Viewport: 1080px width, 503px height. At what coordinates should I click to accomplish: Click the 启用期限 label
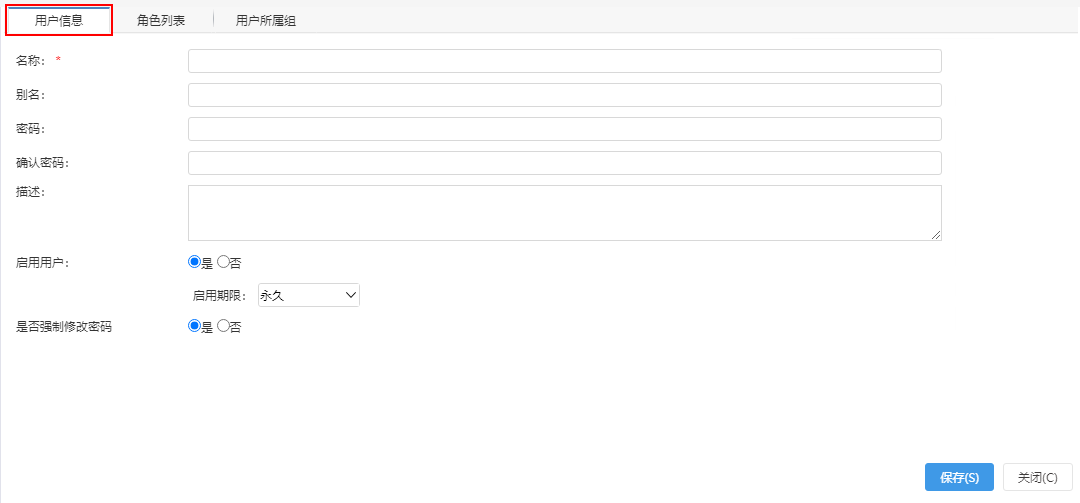pos(219,296)
